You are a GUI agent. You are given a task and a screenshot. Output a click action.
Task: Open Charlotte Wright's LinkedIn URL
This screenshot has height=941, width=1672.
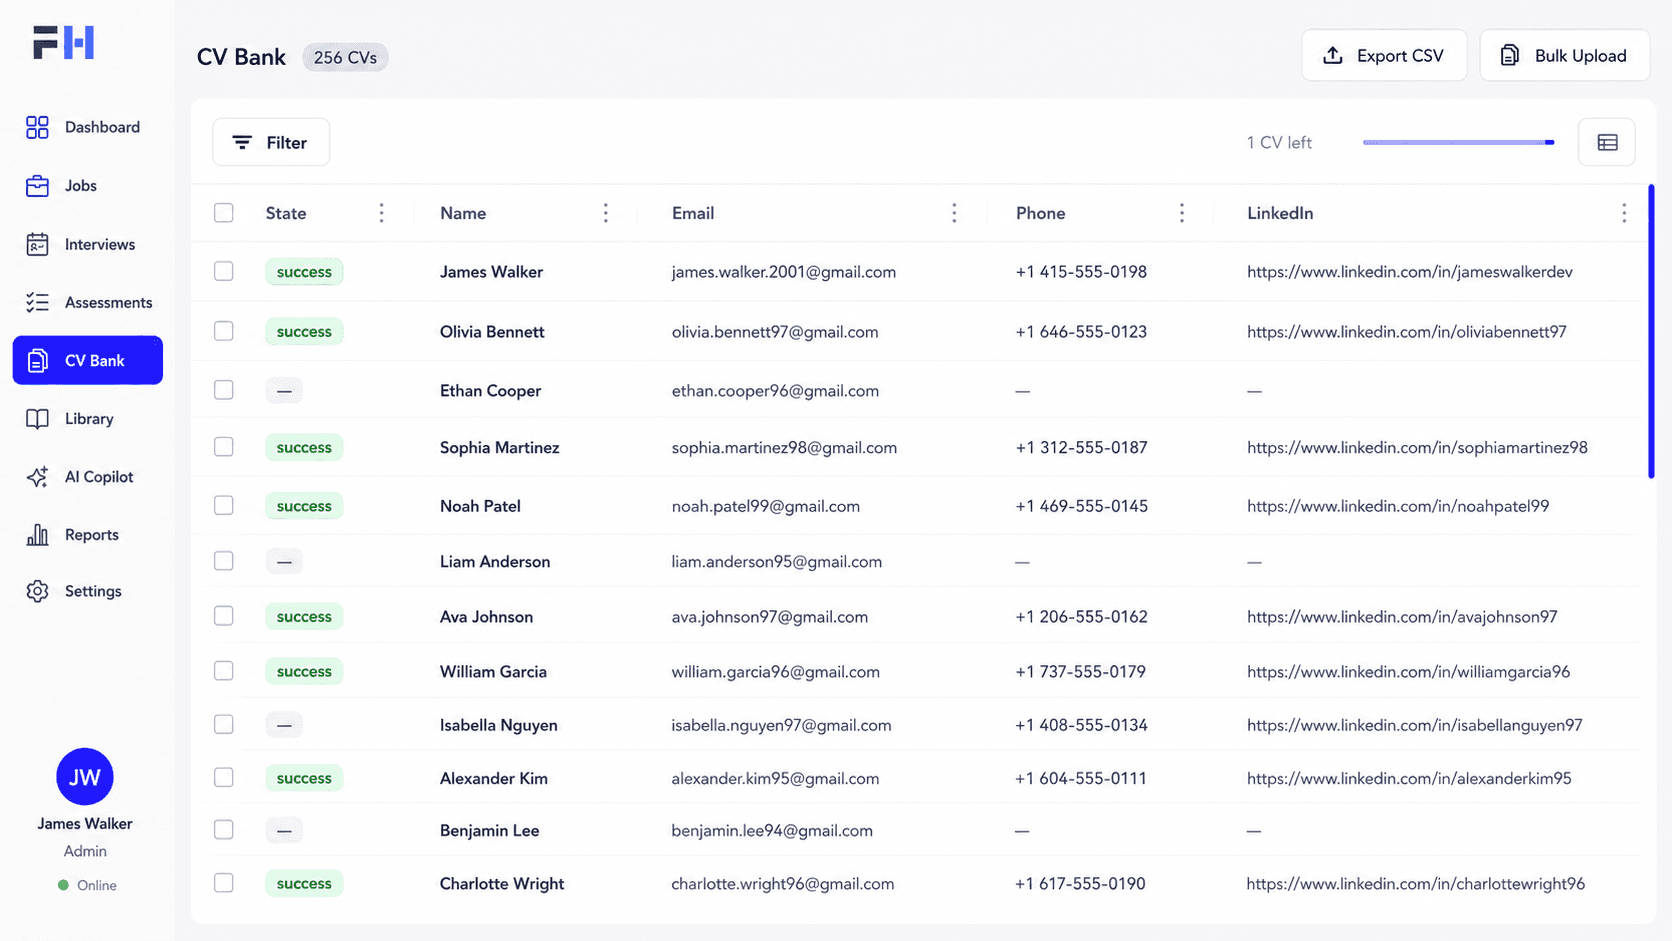[x=1416, y=884]
